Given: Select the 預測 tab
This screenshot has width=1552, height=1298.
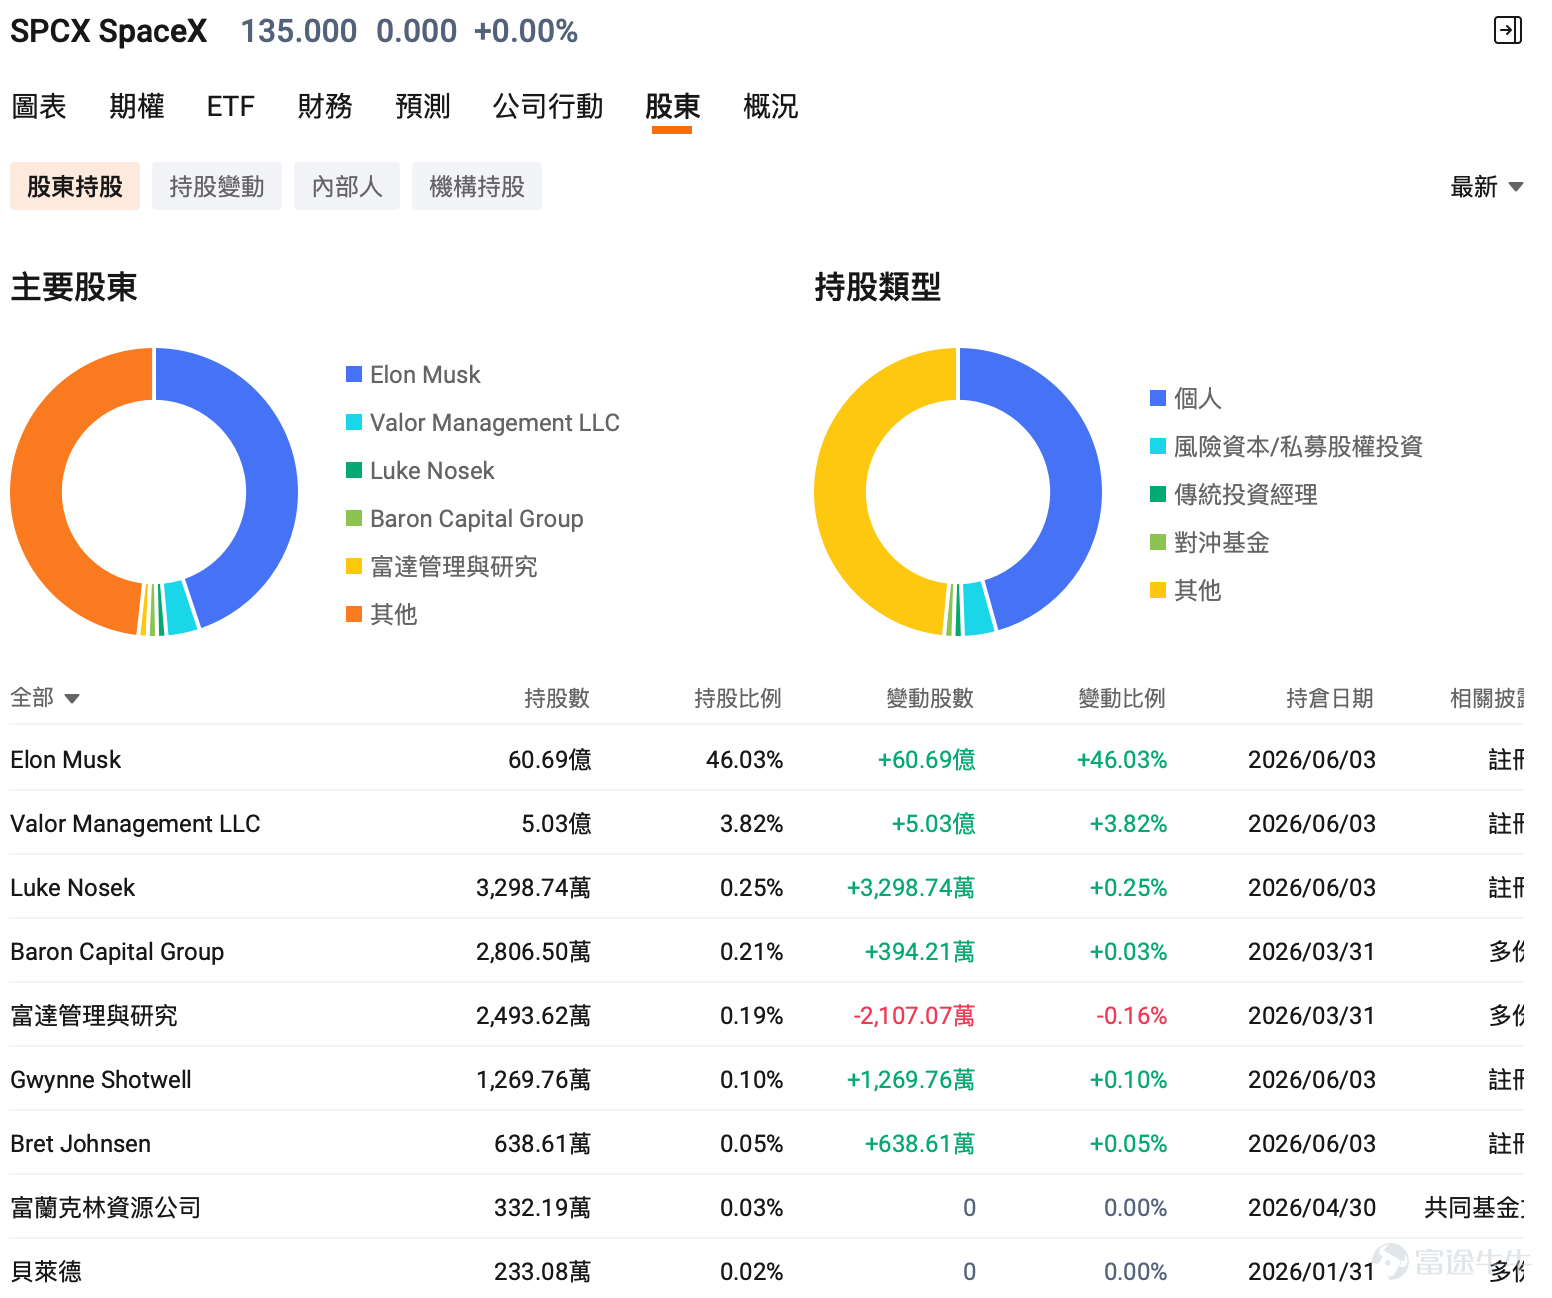Looking at the screenshot, I should [423, 106].
